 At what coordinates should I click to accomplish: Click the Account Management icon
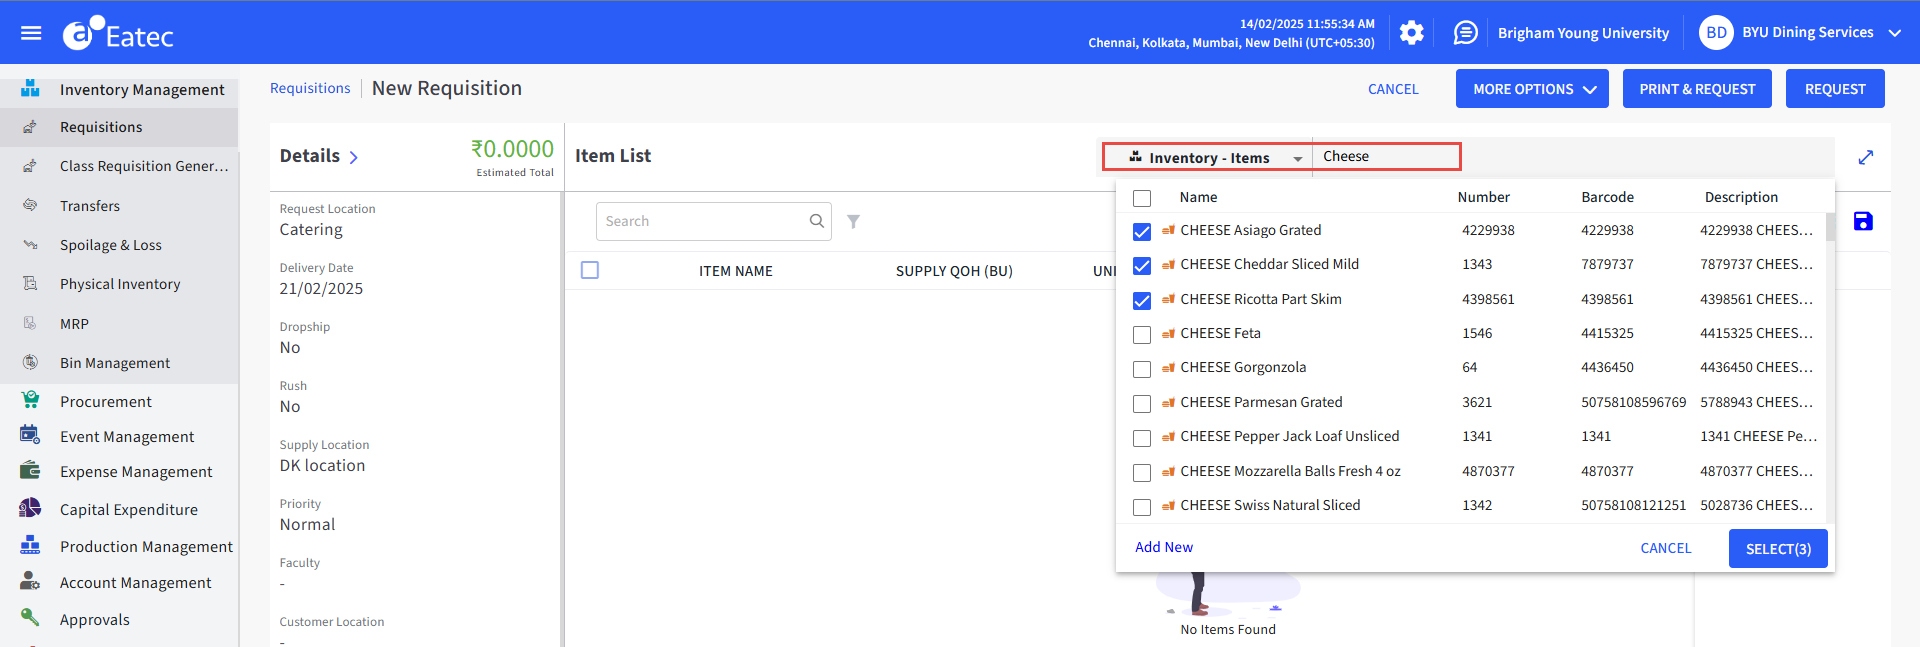click(31, 581)
